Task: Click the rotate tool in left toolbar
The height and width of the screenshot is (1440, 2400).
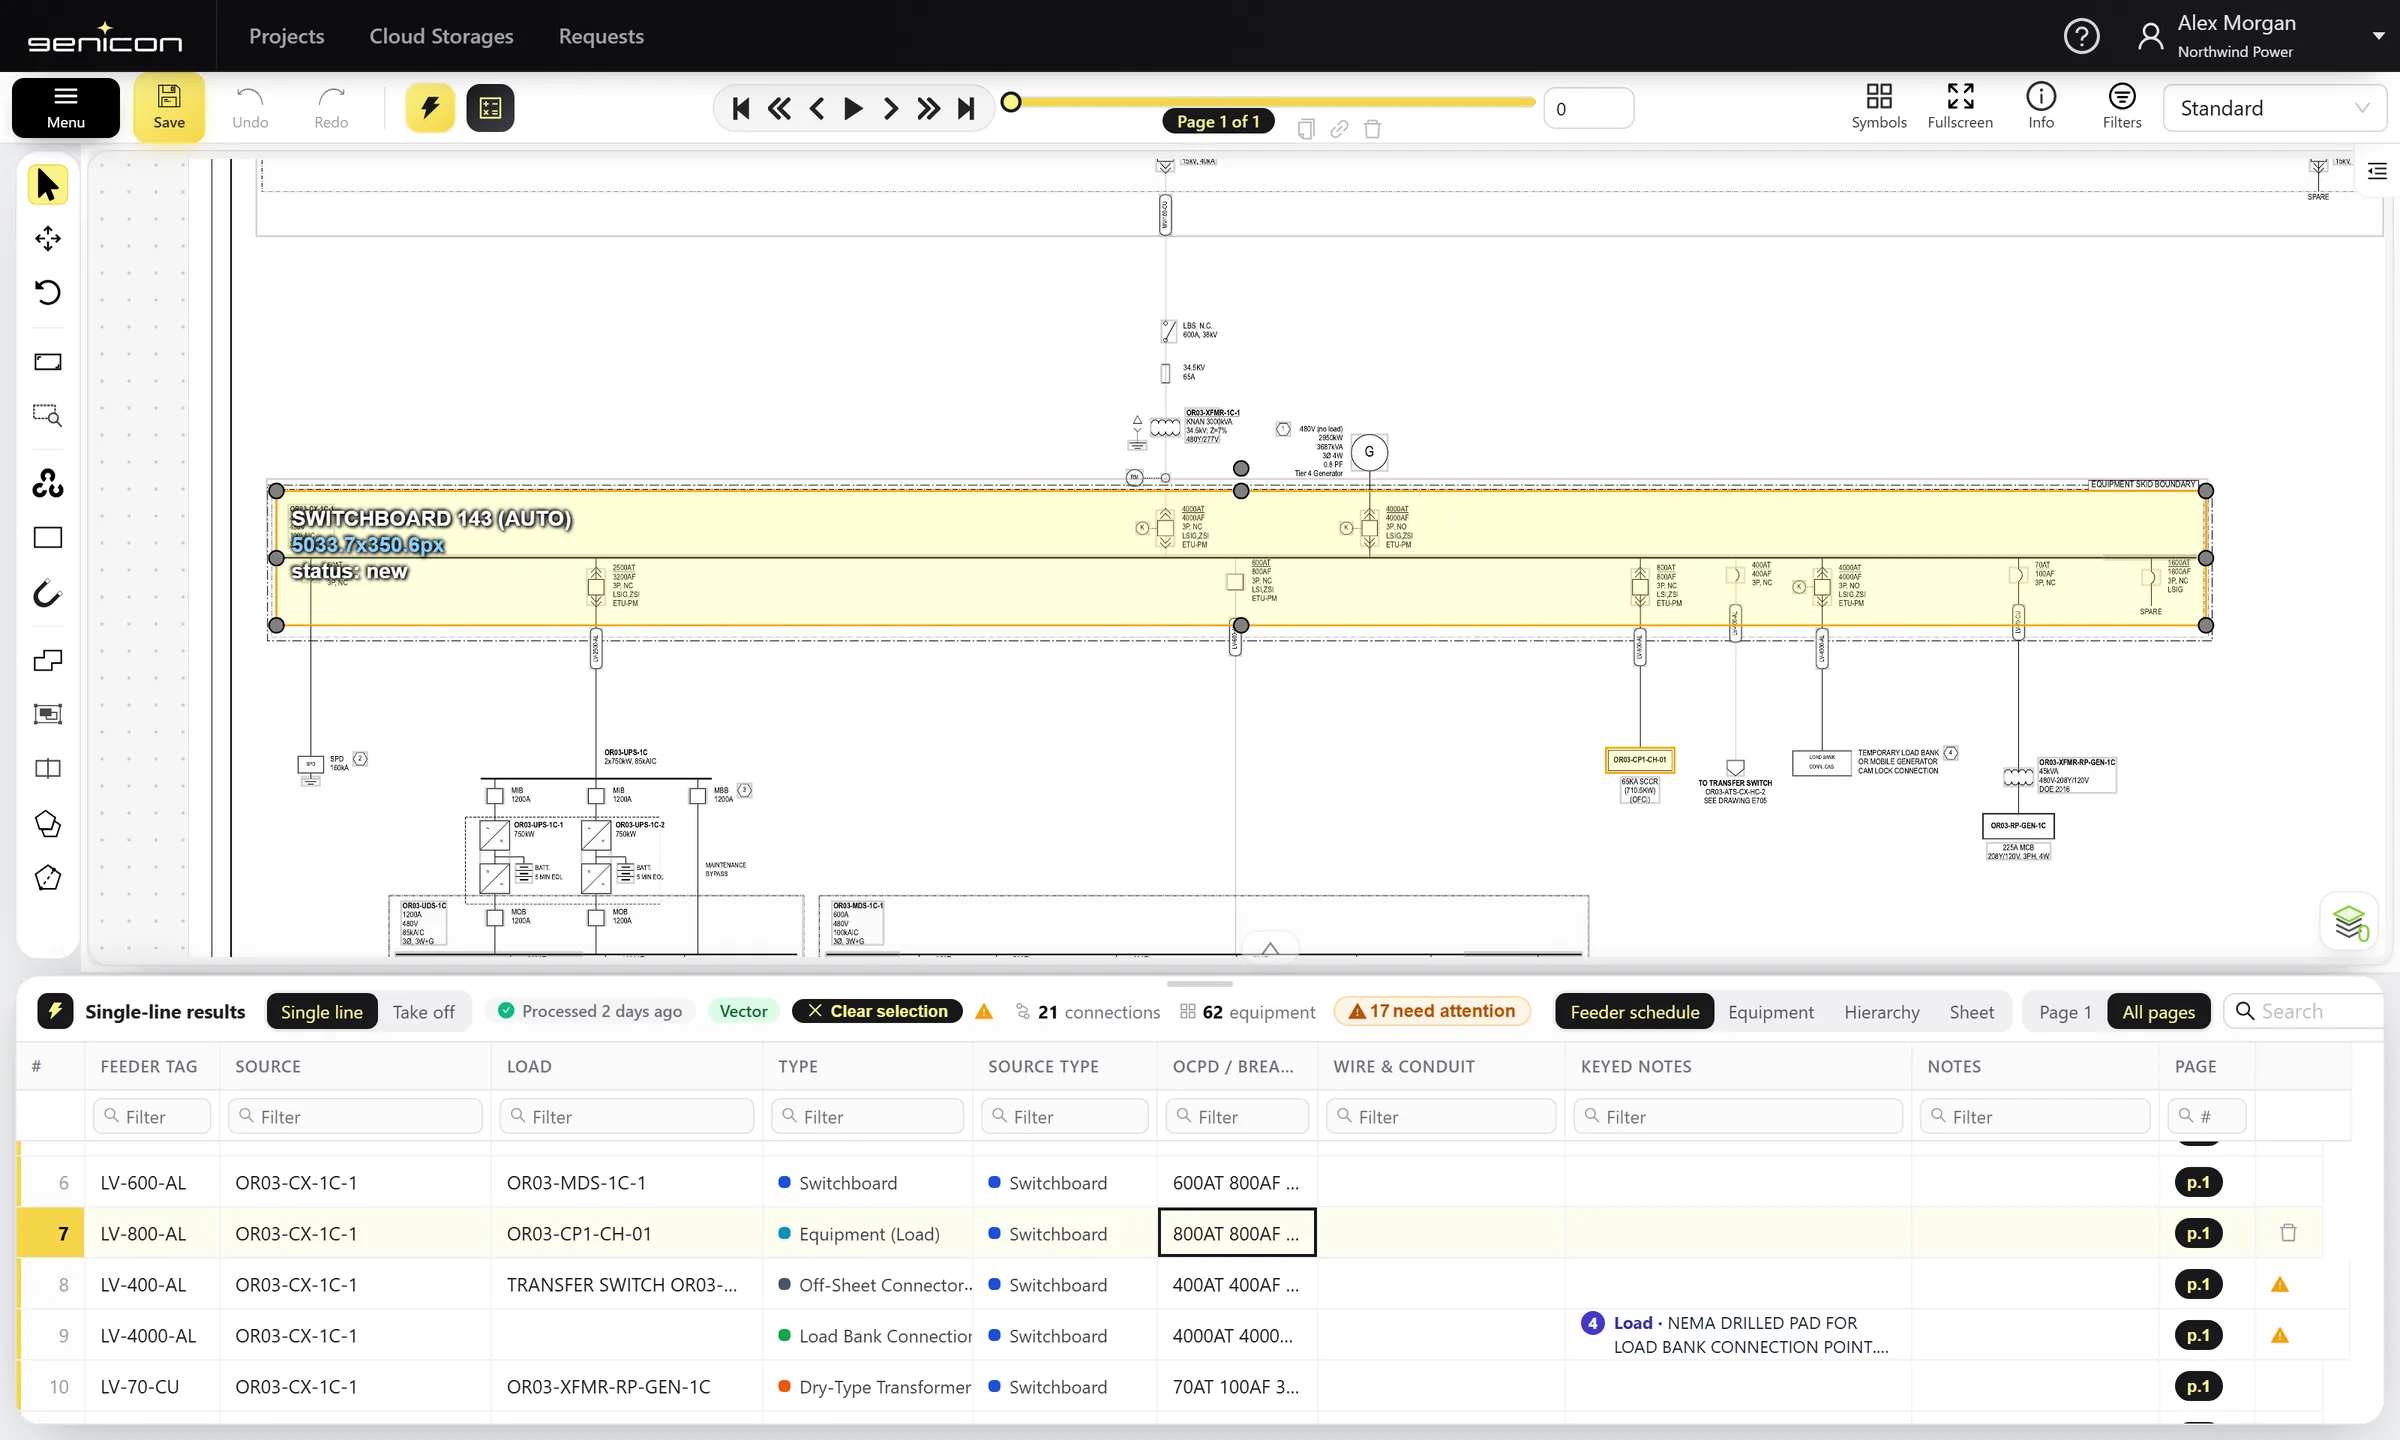Action: (47, 292)
